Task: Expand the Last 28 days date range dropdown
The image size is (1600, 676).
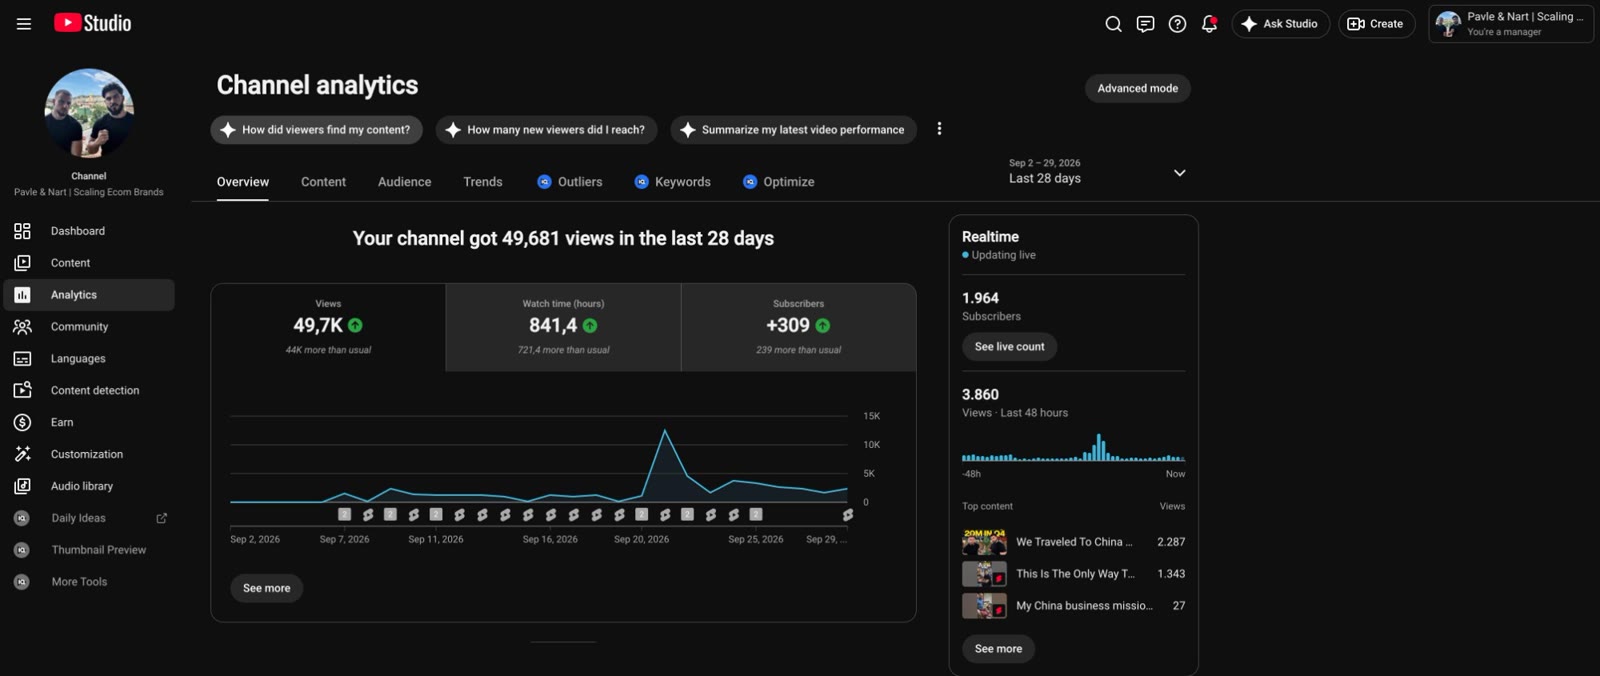Action: coord(1097,172)
